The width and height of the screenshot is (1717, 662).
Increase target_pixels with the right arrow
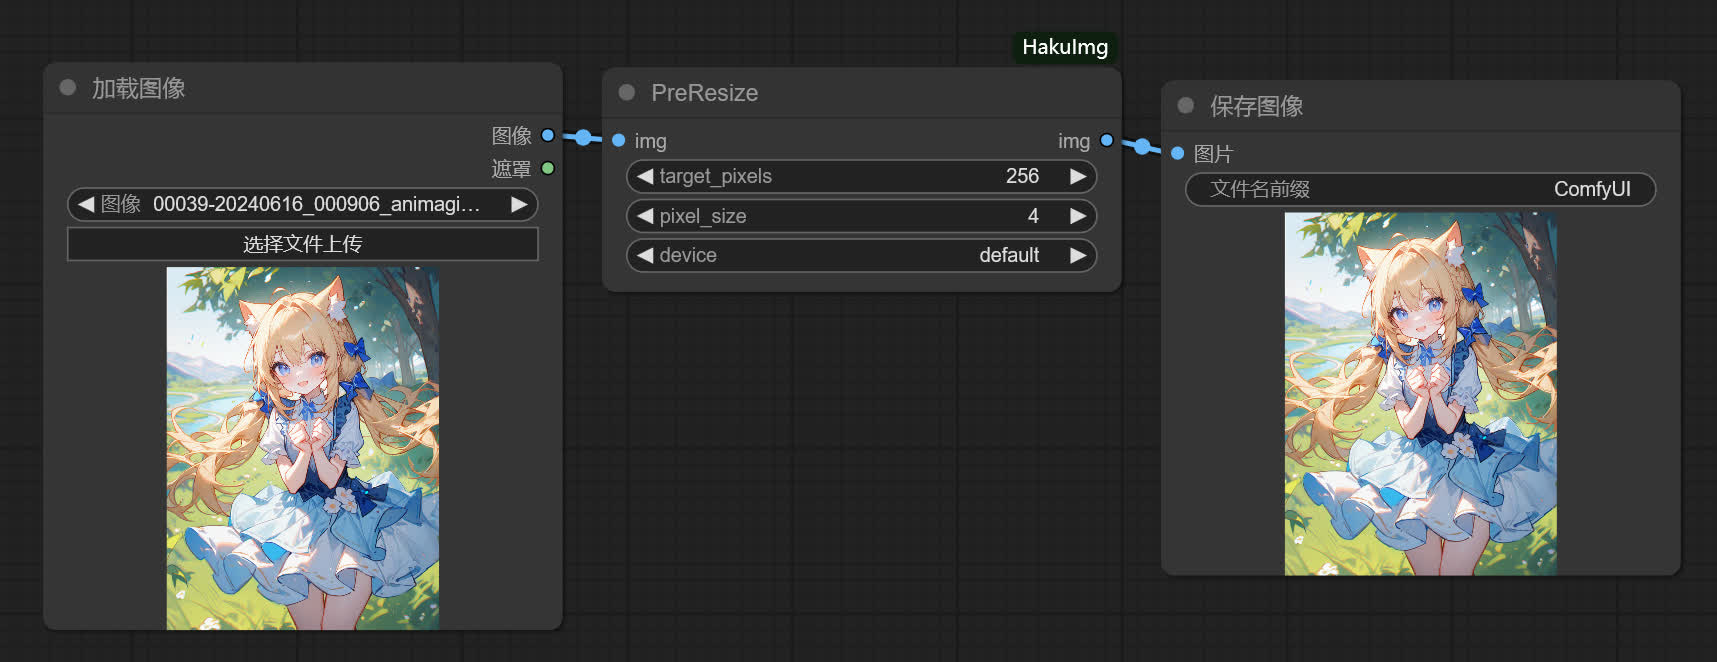(x=1078, y=176)
